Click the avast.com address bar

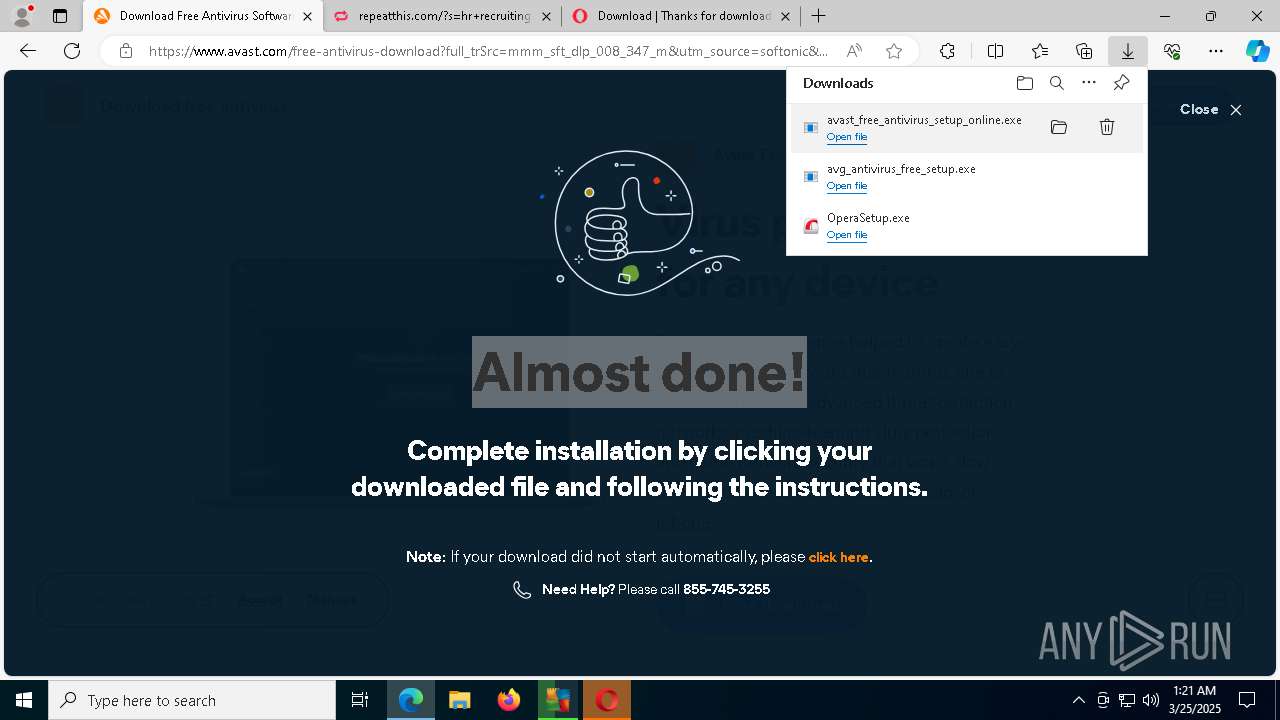[x=488, y=51]
